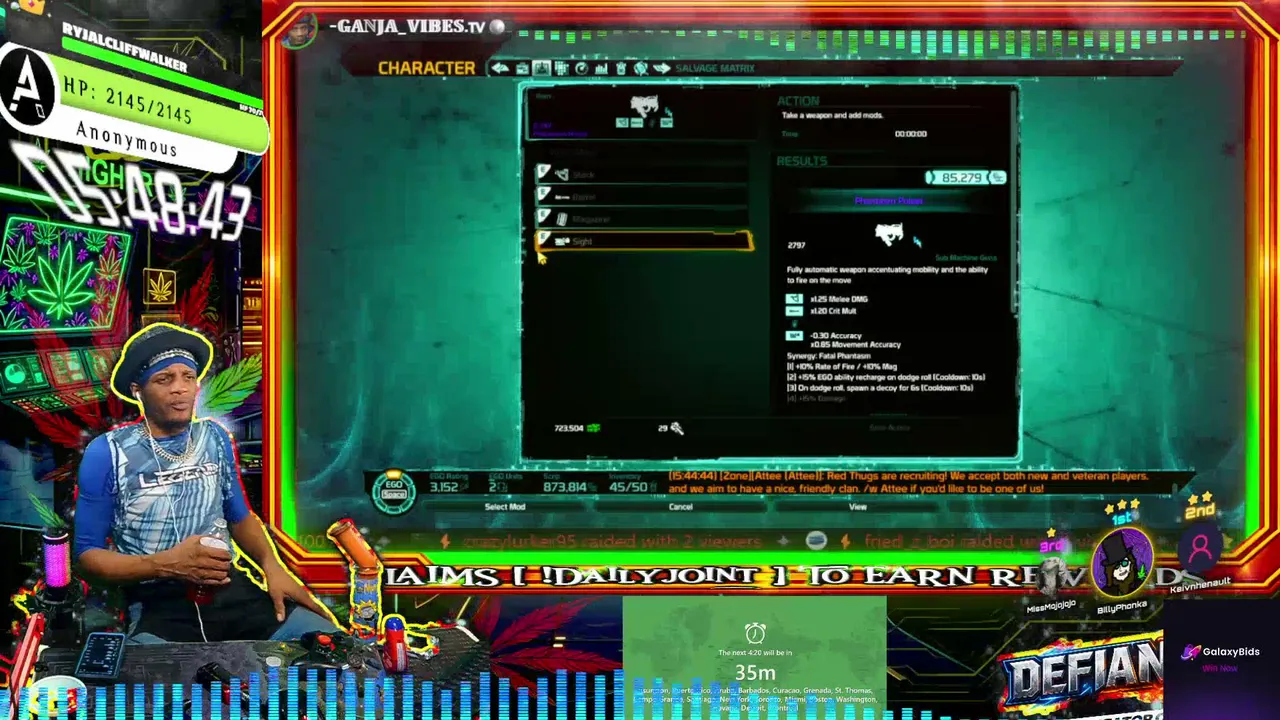Click the Red Thugs recruiting zone chat message
The height and width of the screenshot is (720, 1280).
(x=910, y=483)
